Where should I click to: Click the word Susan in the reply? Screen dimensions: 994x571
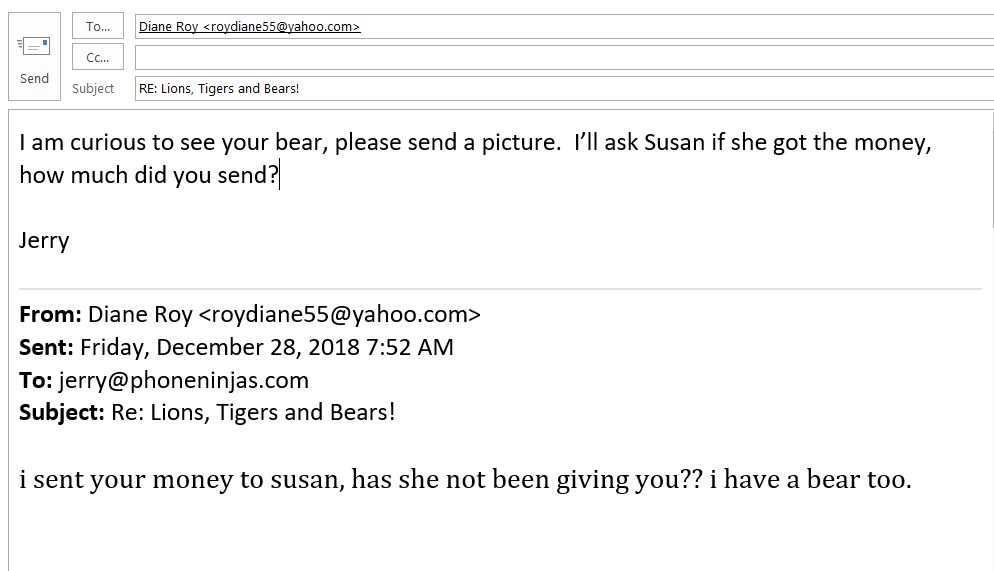(x=674, y=143)
